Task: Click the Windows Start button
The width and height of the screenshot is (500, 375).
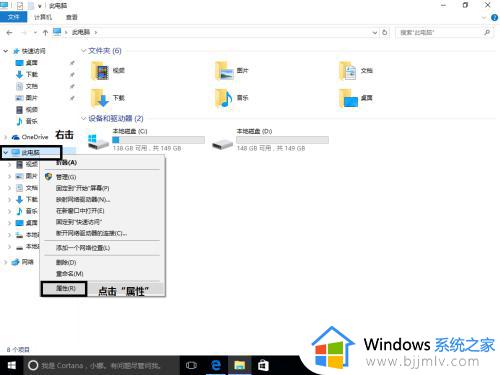Action: point(12,366)
